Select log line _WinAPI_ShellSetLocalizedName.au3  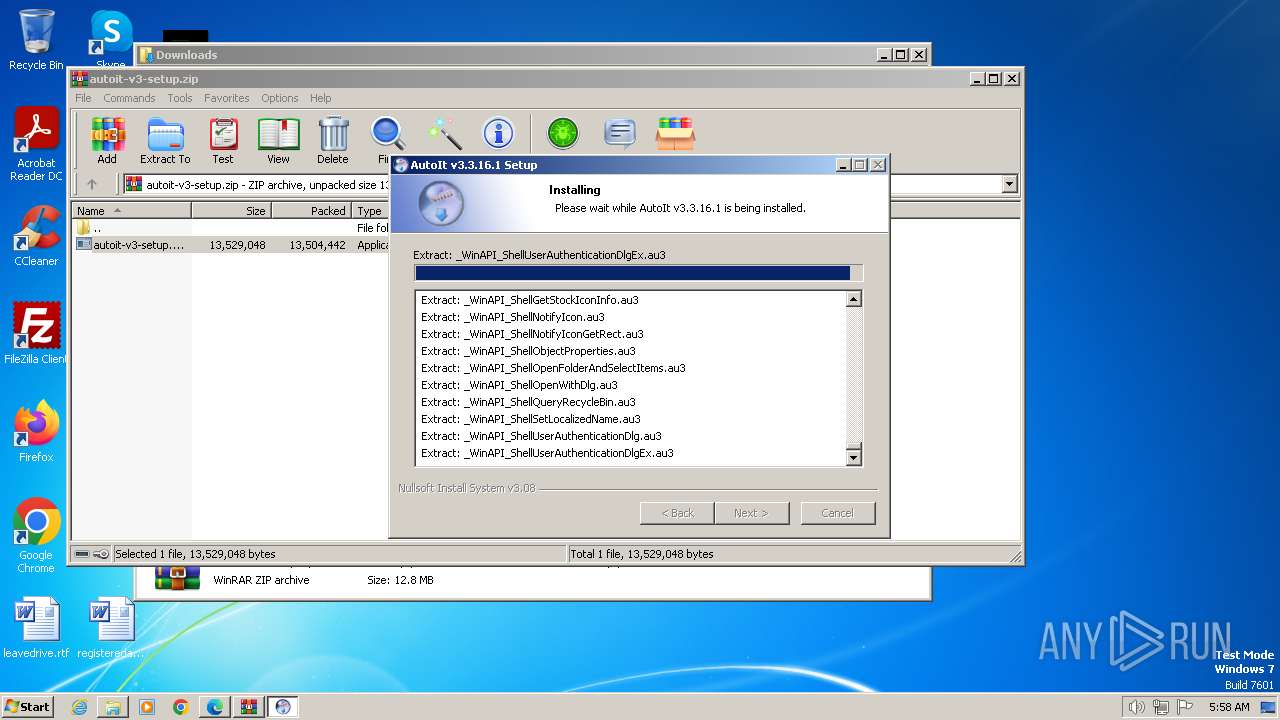point(530,419)
